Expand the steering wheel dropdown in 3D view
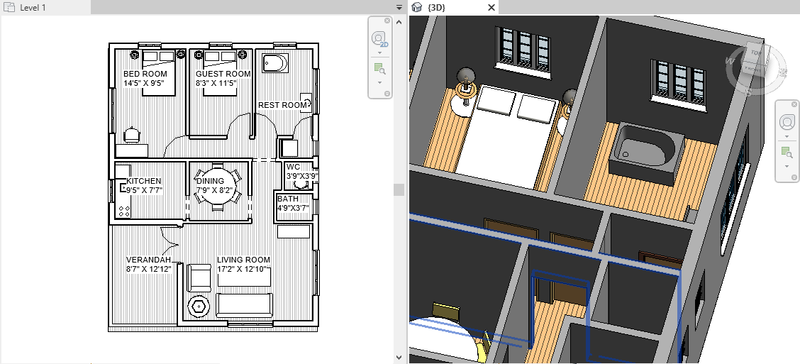This screenshot has width=800, height=364. 786,136
